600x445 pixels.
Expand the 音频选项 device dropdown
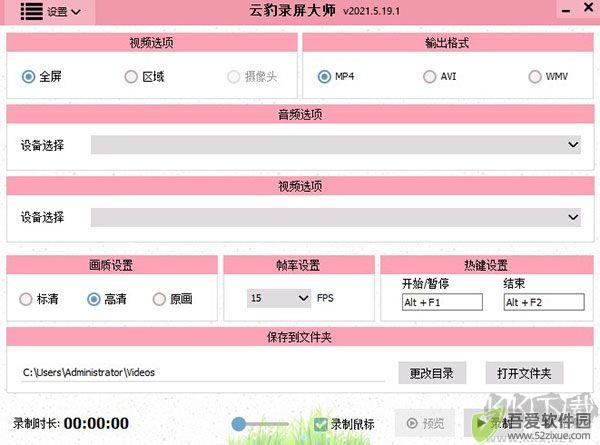point(336,145)
